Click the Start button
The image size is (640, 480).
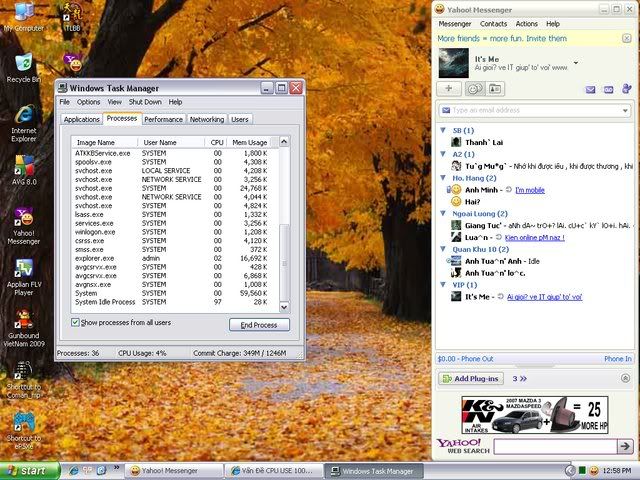29,471
